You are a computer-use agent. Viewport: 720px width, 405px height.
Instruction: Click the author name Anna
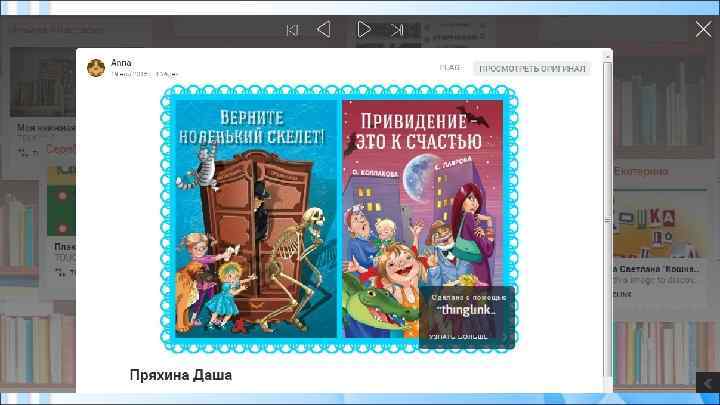[121, 63]
